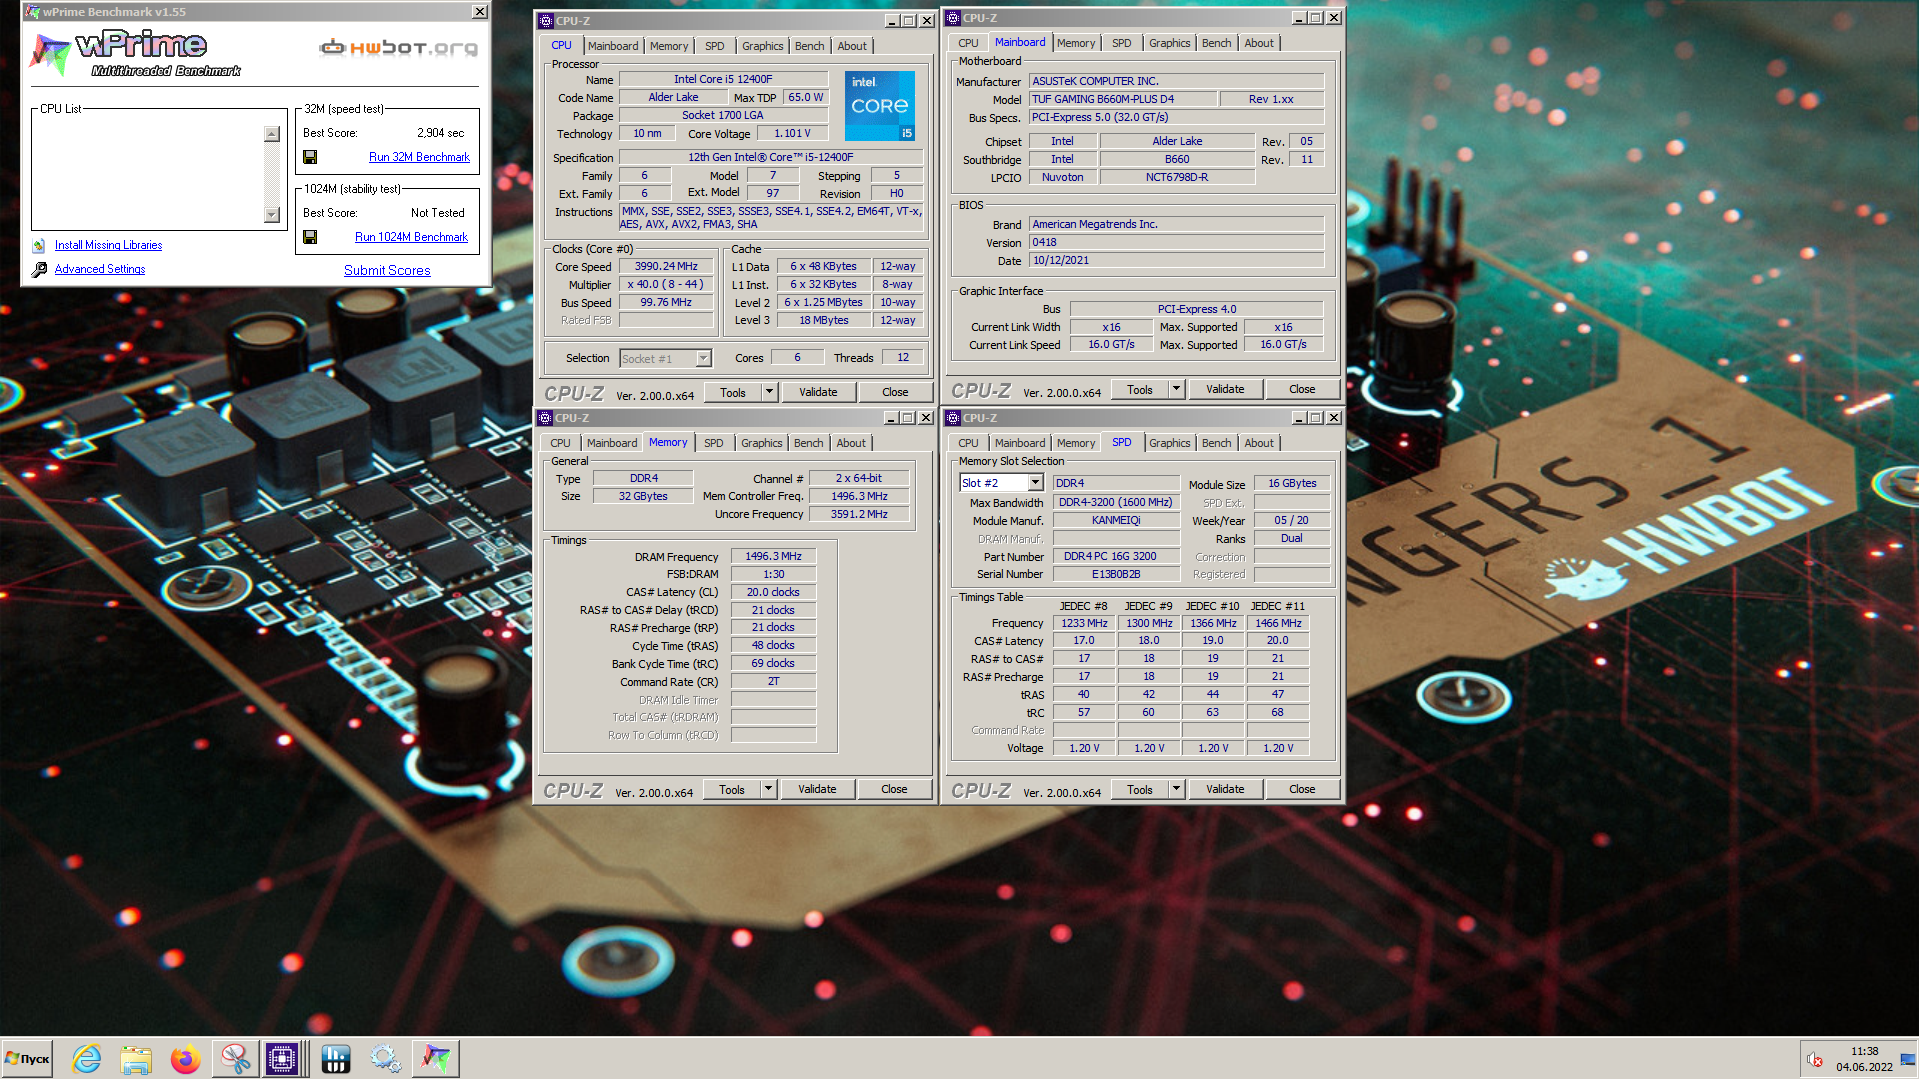Click the Uncore Frequency value 3591.2 MHz
Viewport: 1919px width, 1079px height.
(859, 514)
